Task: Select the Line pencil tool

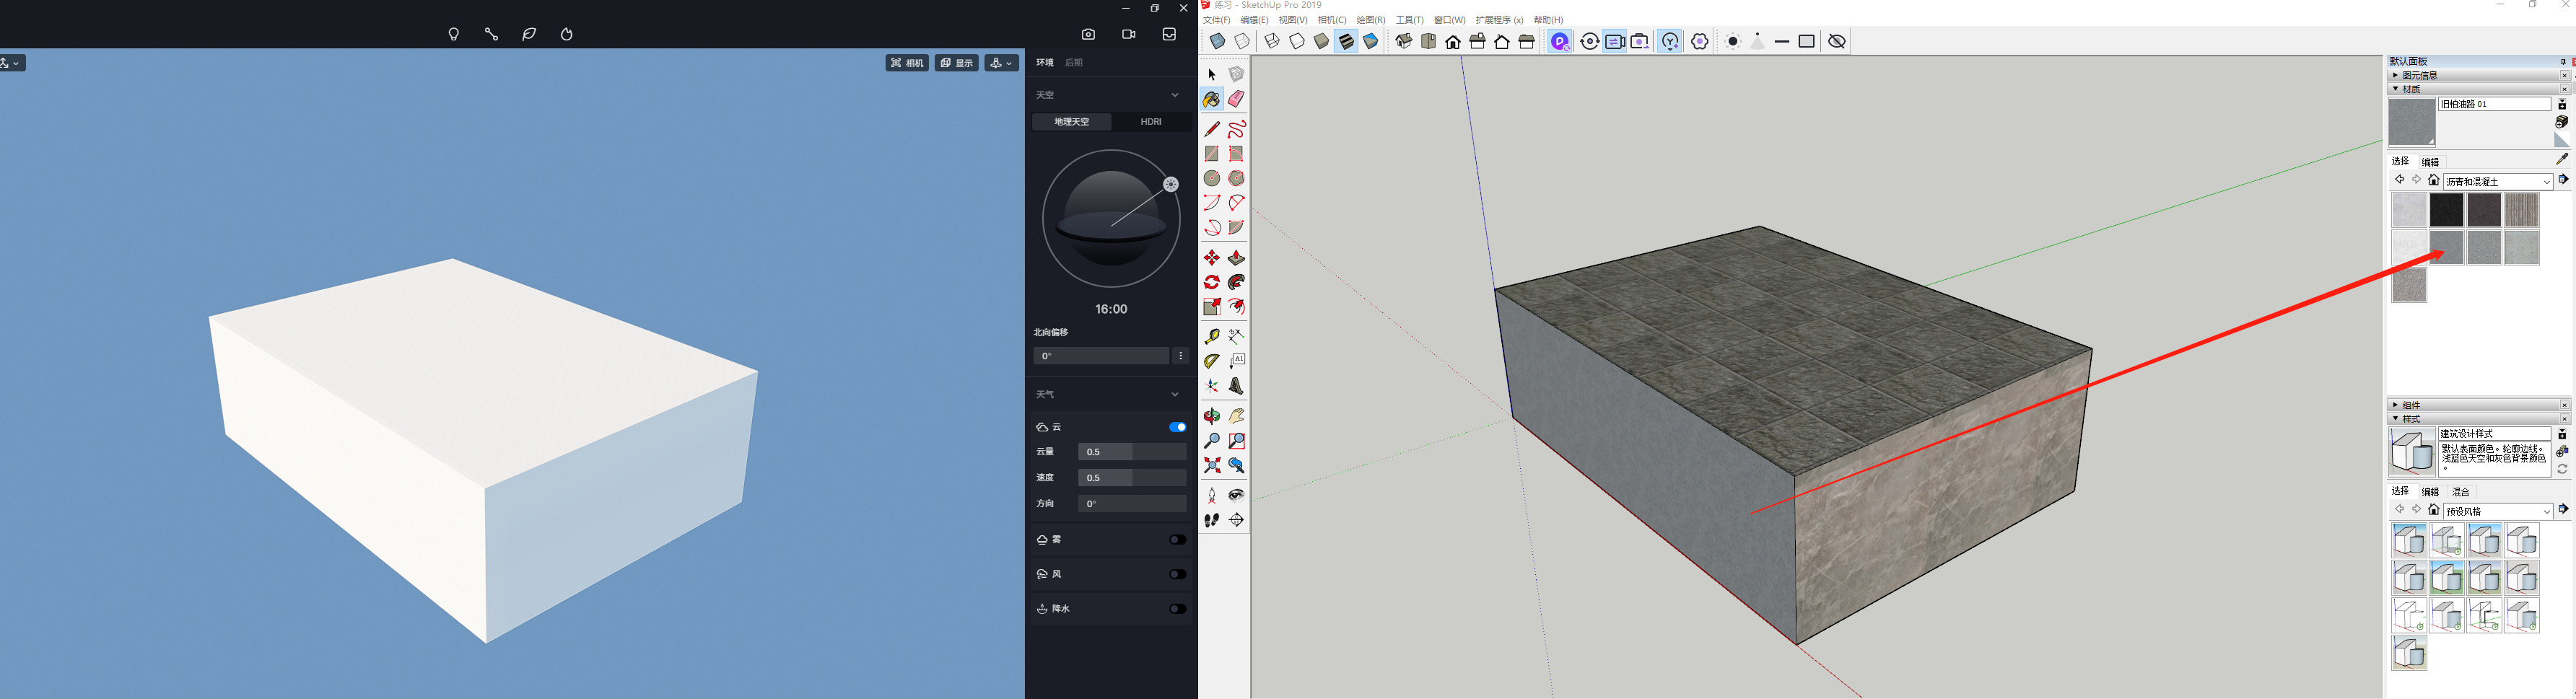Action: pos(1212,129)
